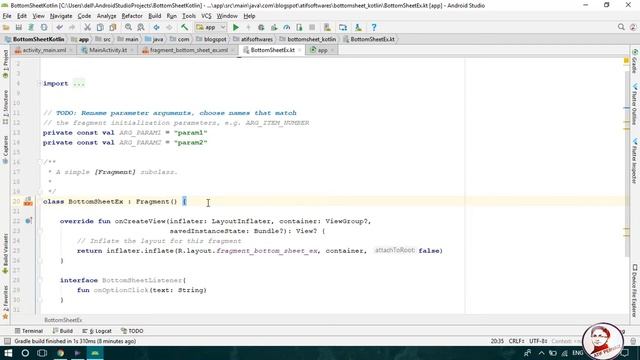Open the app run configuration dropdown
The height and width of the screenshot is (360, 640).
pos(211,27)
